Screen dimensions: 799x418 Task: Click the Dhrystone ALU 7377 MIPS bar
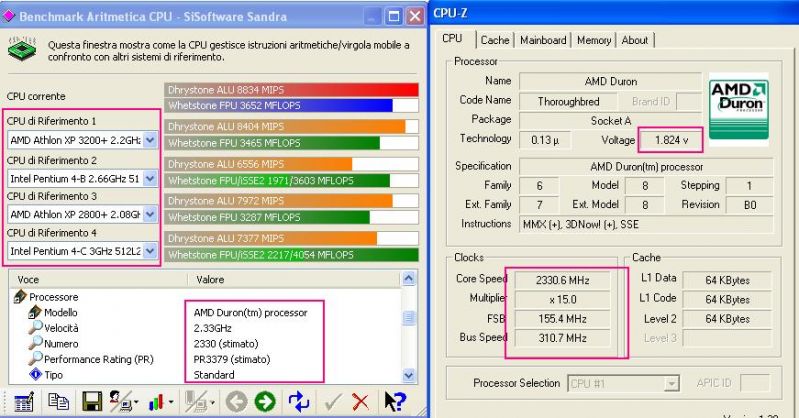[x=270, y=238]
